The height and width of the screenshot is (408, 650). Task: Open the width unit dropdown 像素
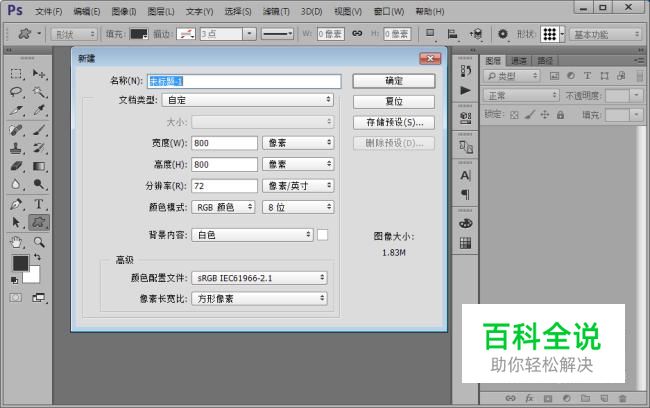[298, 143]
